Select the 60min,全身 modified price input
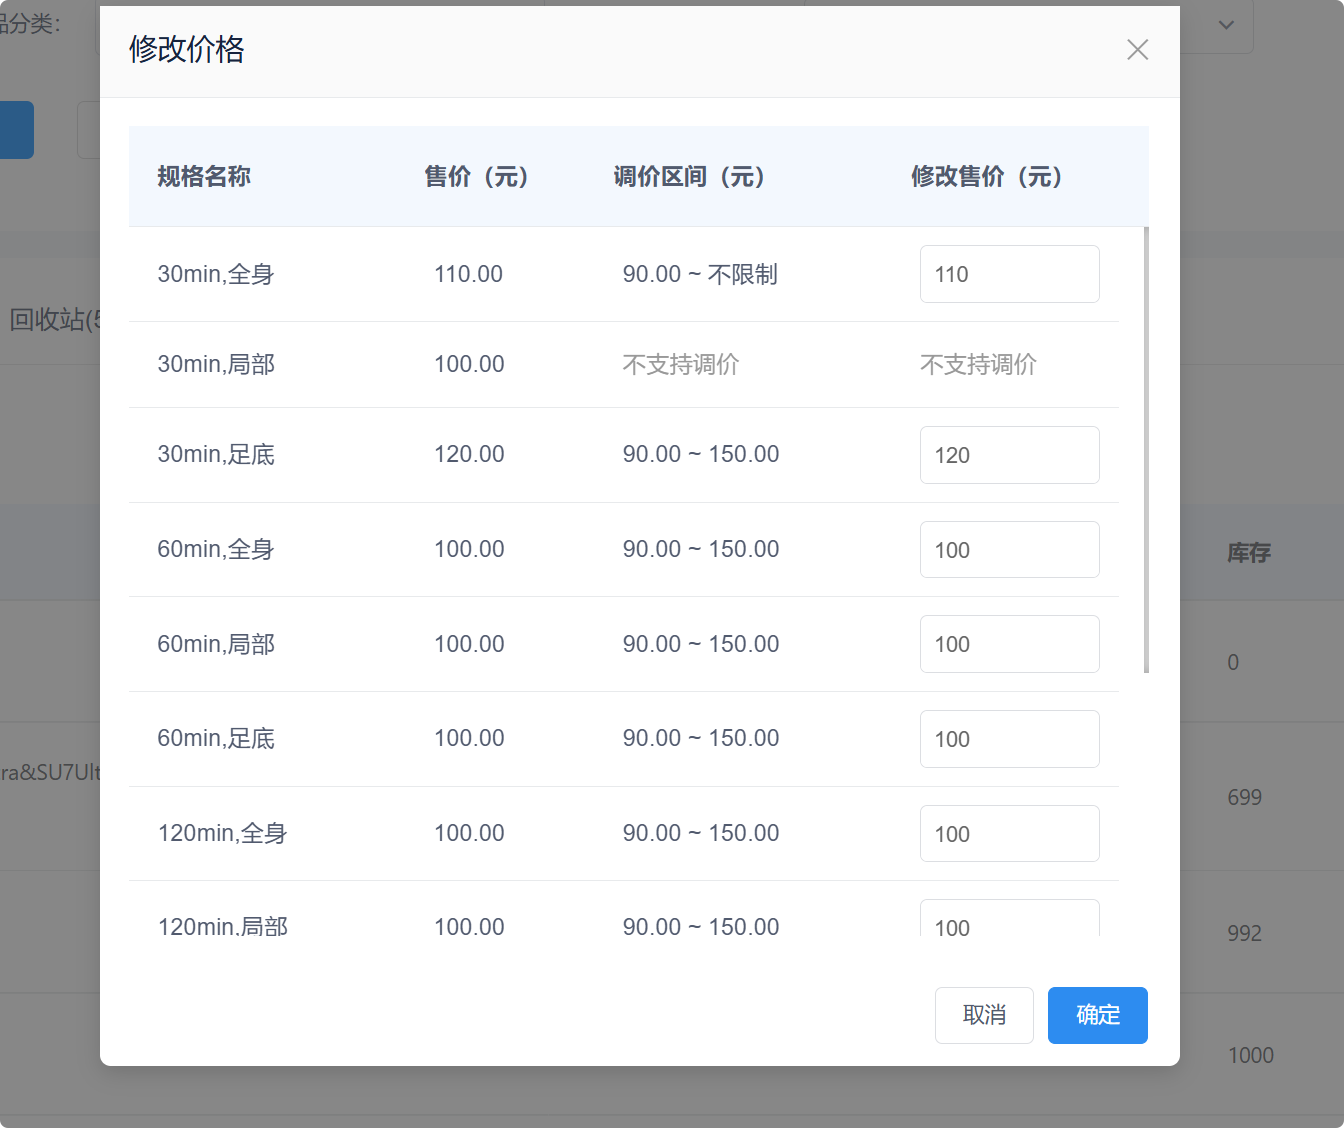1344x1128 pixels. (x=1009, y=550)
